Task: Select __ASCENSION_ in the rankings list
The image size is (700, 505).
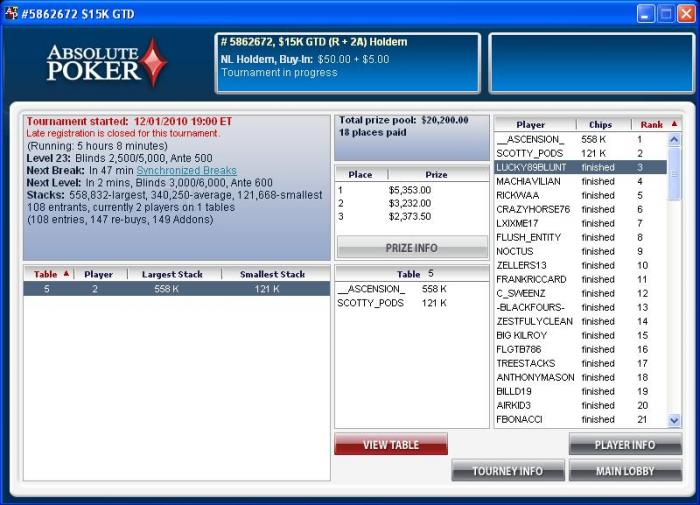Action: click(580, 139)
